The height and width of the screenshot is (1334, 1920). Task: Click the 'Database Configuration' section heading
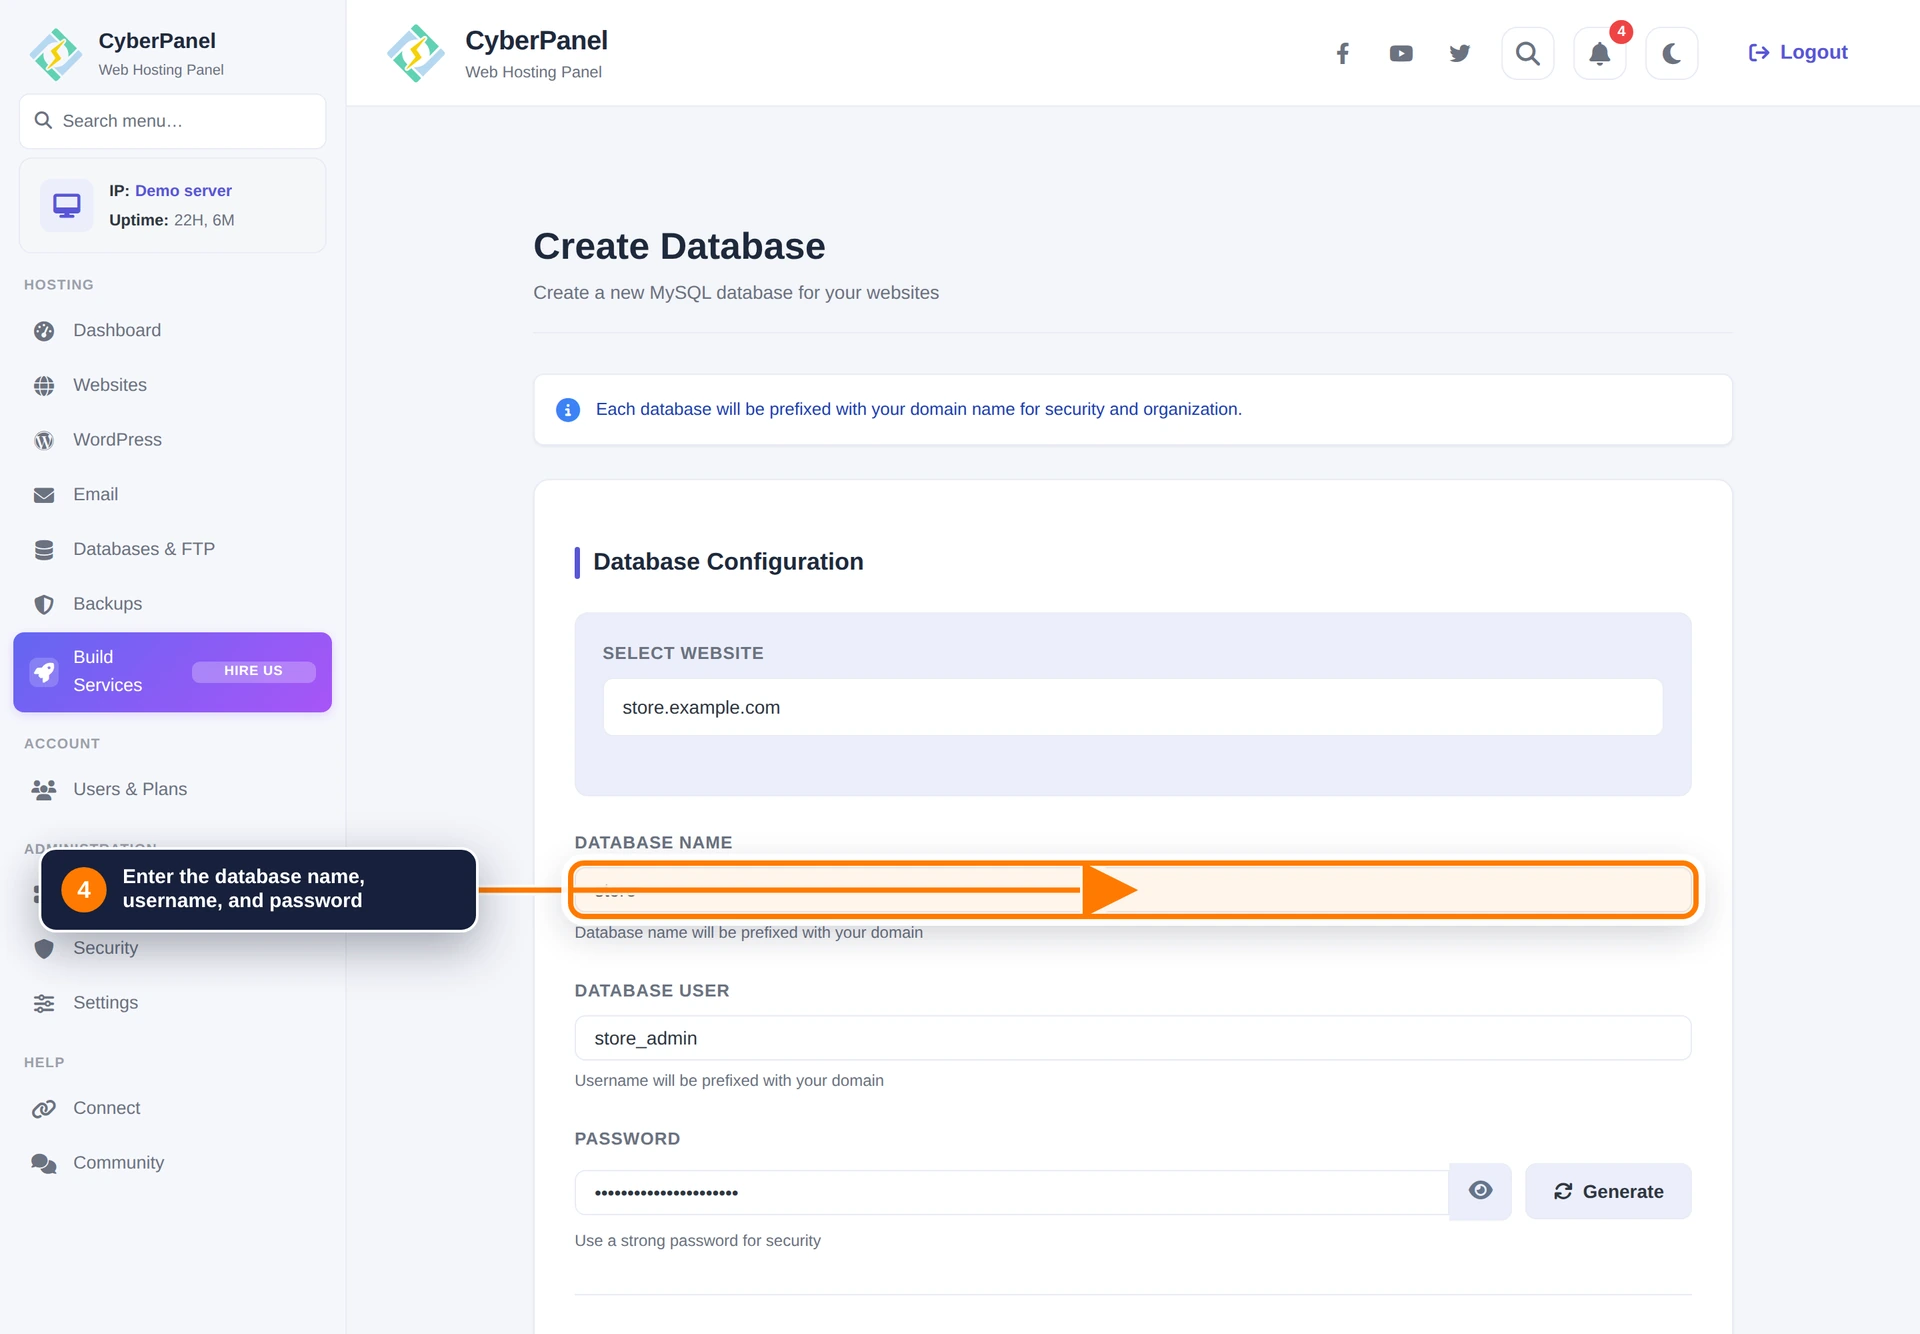[728, 562]
